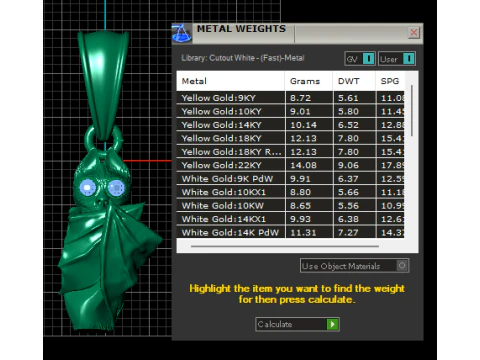Click the green arrow on Calculate
Image resolution: width=480 pixels, height=360 pixels.
(333, 324)
